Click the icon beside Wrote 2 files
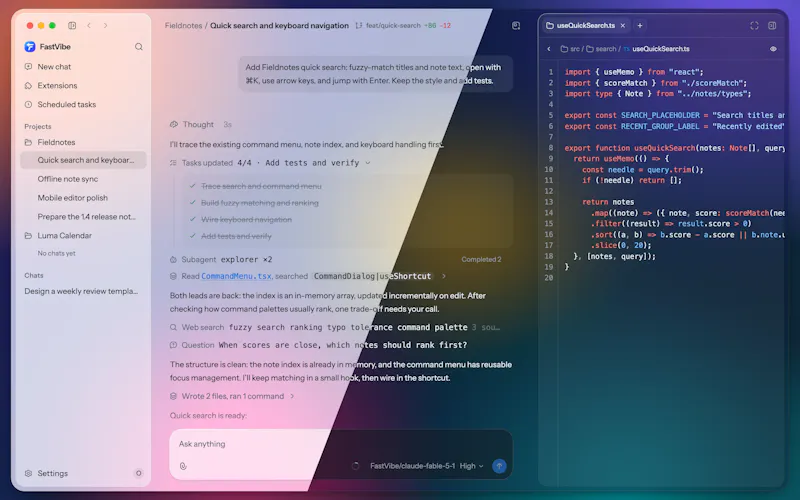This screenshot has height=500, width=800. (173, 396)
